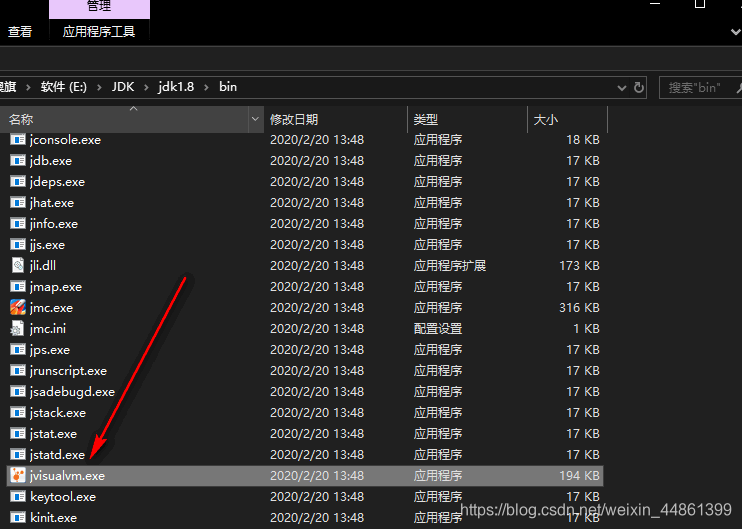The width and height of the screenshot is (742, 529).
Task: Select the jsadebugd.exe file name
Action: pos(72,392)
